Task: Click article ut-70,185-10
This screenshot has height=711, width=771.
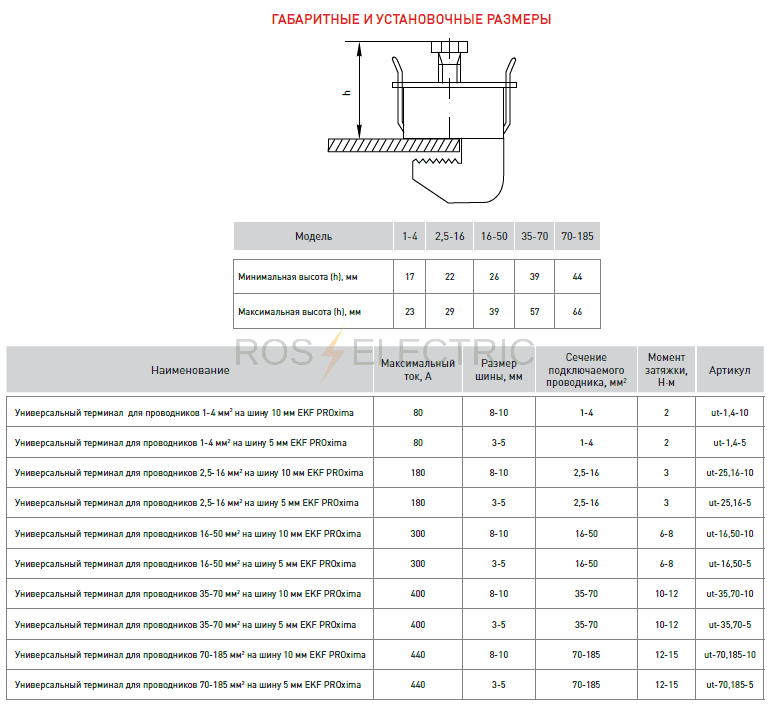Action: pyautogui.click(x=730, y=655)
